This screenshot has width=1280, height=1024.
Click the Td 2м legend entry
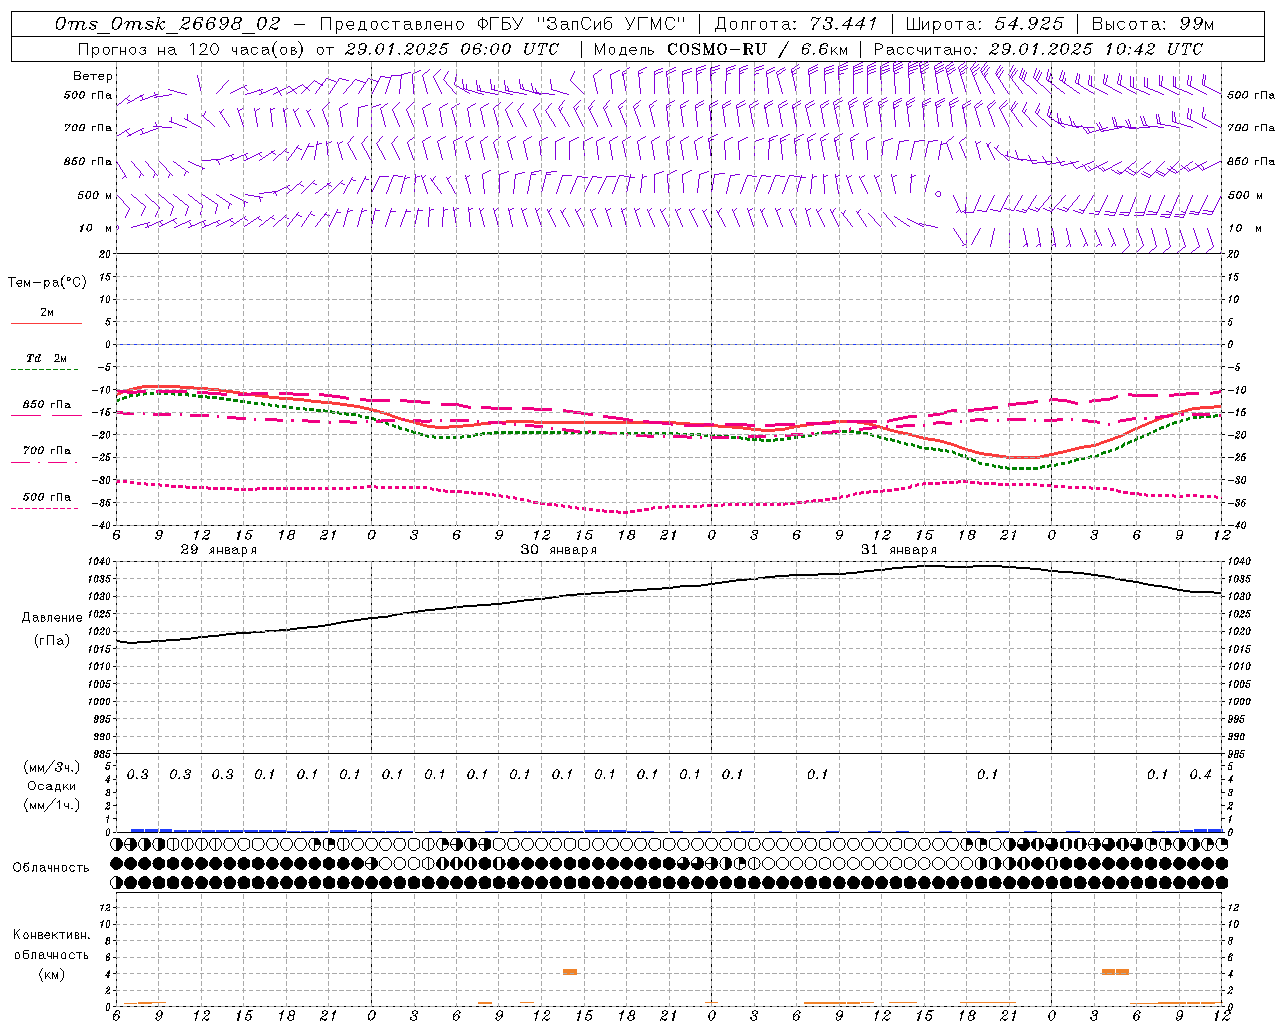(47, 358)
